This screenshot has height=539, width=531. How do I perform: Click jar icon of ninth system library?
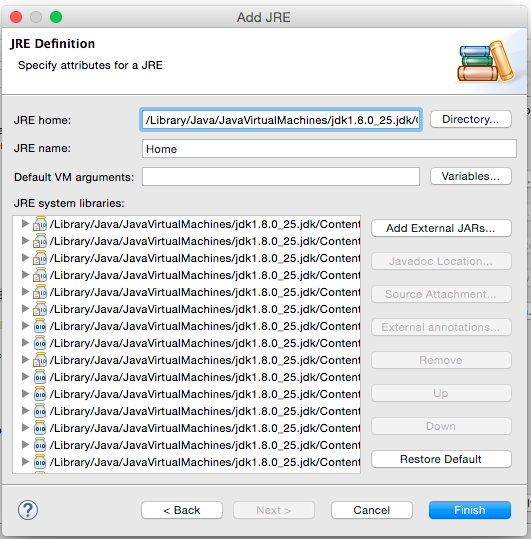[40, 360]
